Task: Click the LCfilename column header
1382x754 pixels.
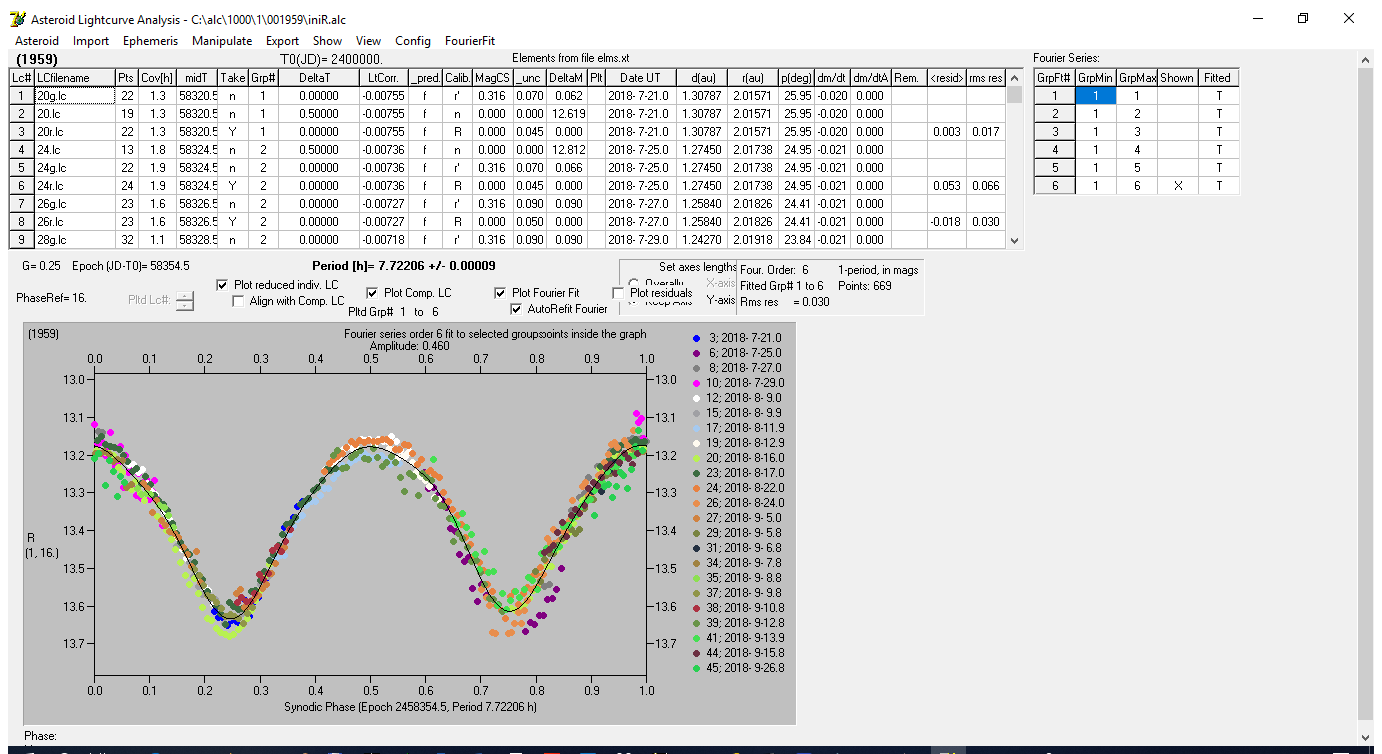Action: click(x=74, y=78)
